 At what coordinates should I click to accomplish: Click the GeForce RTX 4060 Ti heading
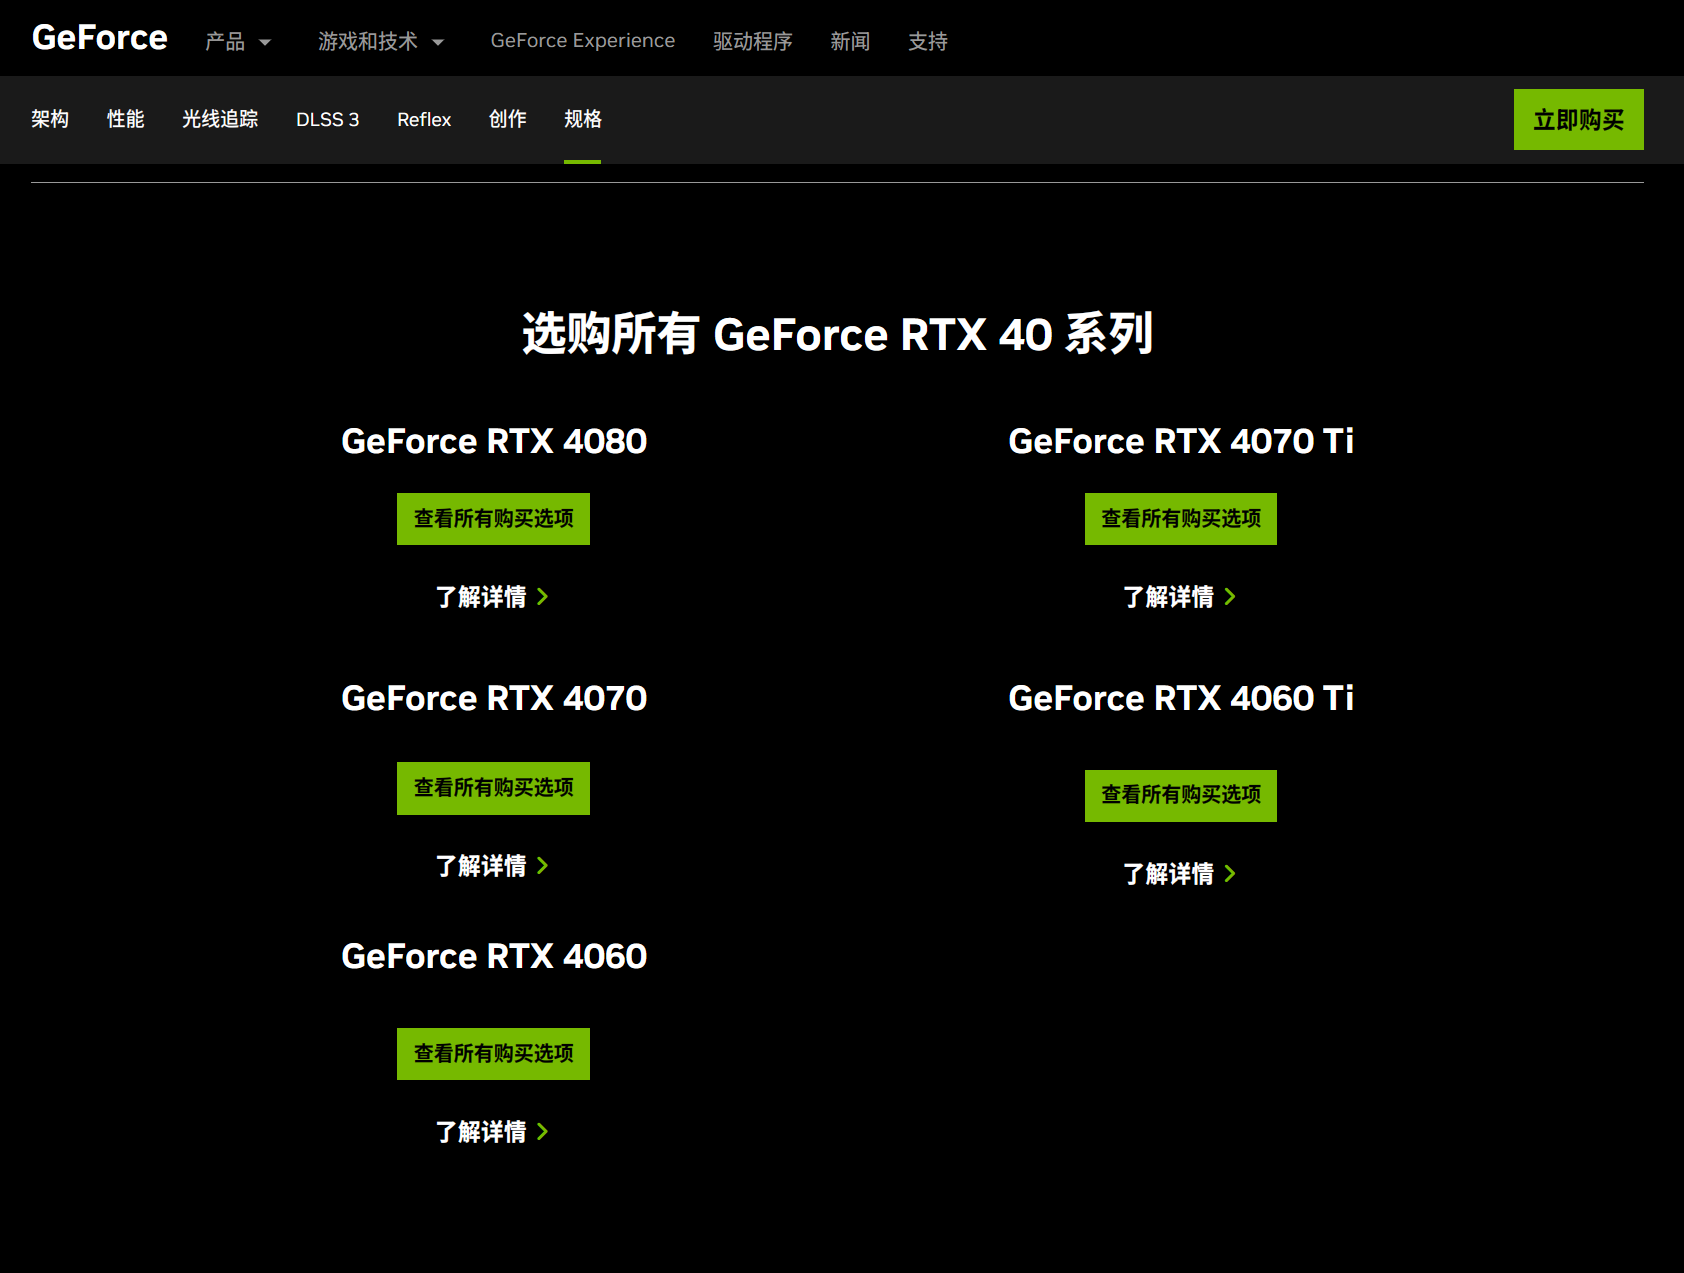coord(1181,698)
